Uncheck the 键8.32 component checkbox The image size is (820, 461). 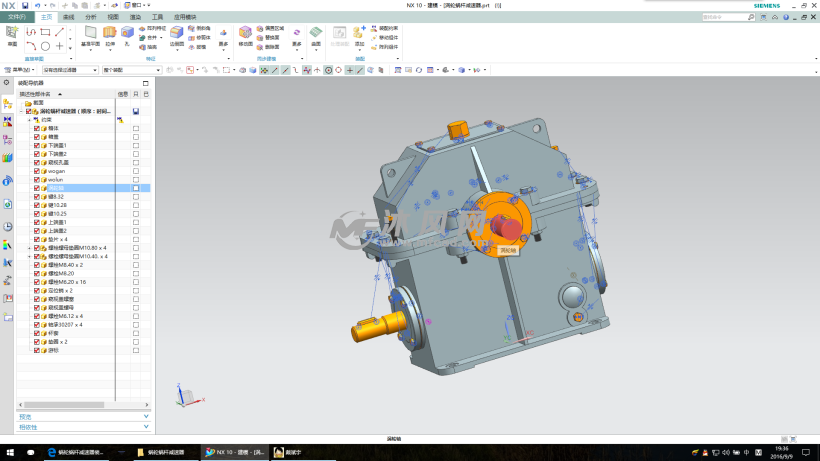37,197
